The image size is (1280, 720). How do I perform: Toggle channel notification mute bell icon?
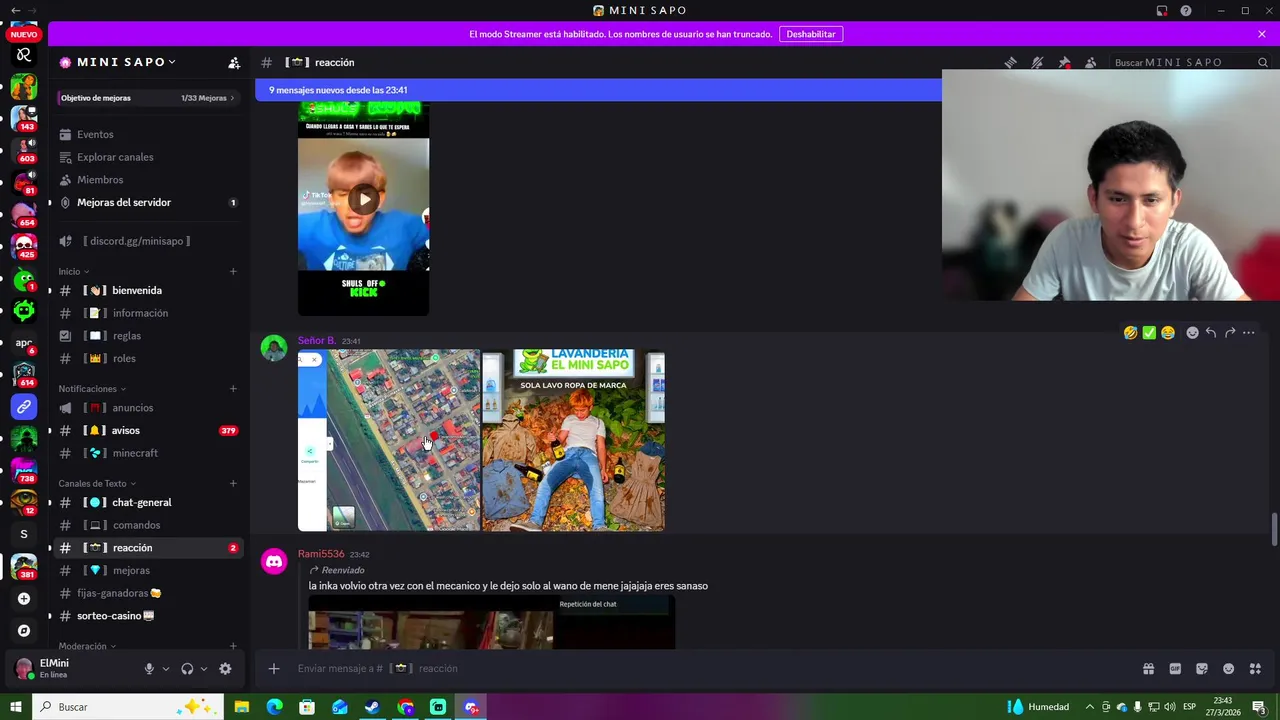(x=1037, y=62)
